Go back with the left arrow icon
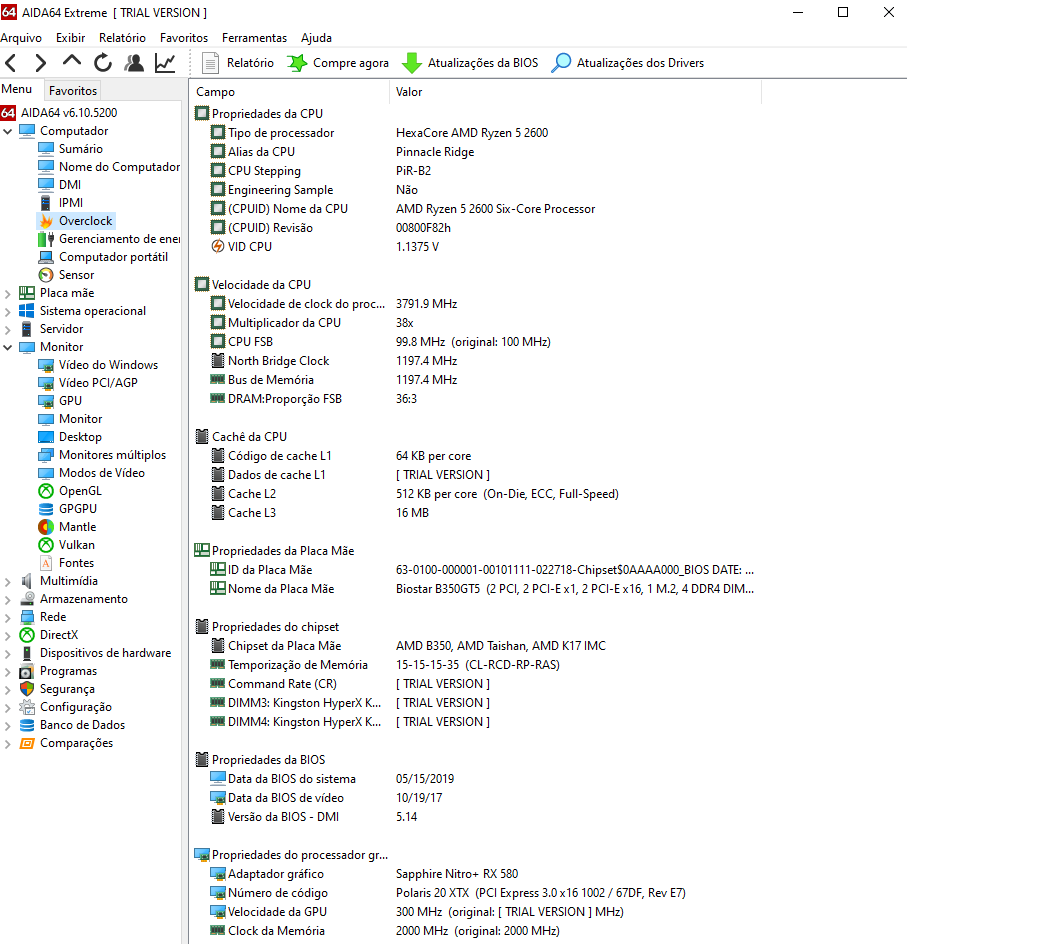Image resolution: width=1041 pixels, height=944 pixels. 11,63
